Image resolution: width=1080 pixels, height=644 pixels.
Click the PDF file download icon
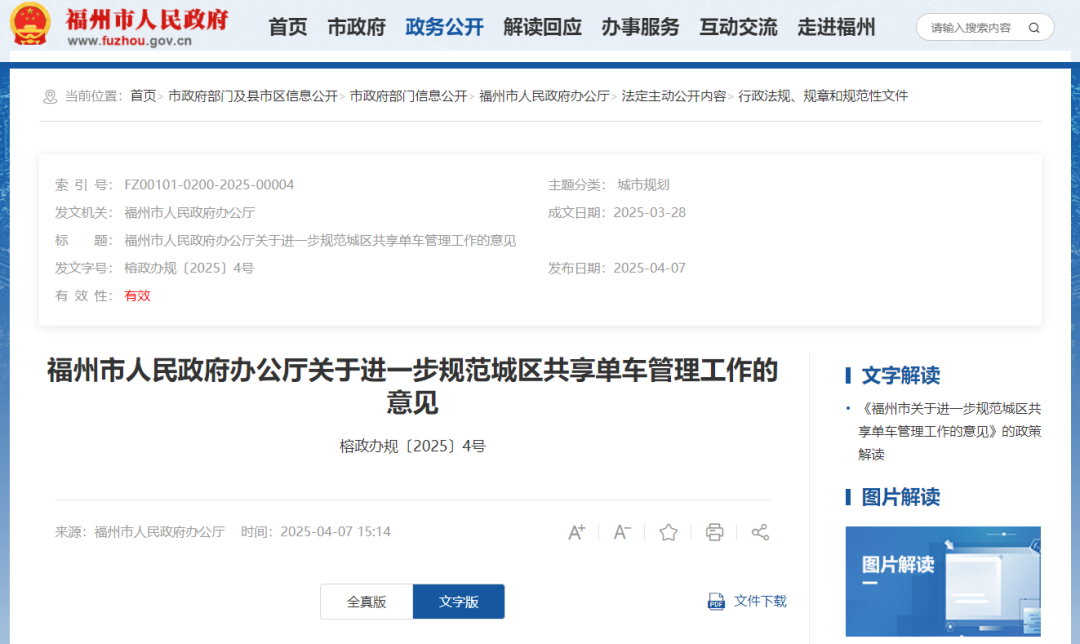tap(716, 601)
